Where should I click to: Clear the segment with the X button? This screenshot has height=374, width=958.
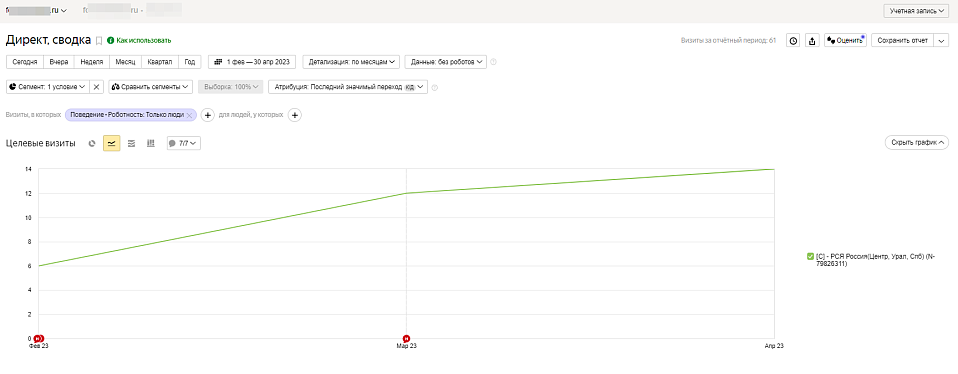pyautogui.click(x=97, y=87)
